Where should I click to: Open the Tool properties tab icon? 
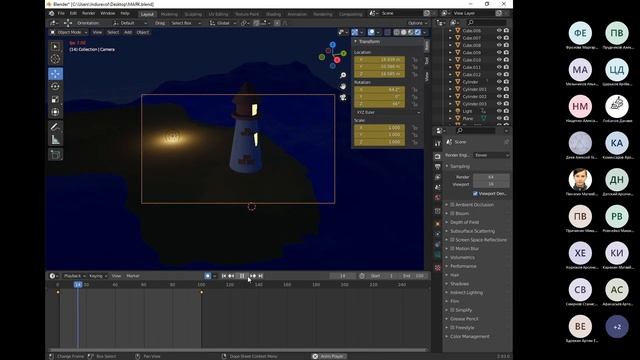(438, 143)
